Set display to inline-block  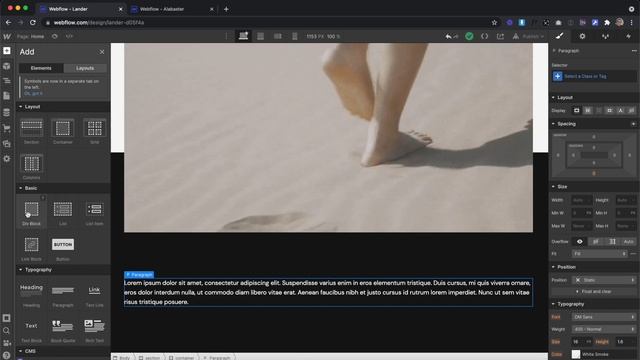tap(610, 111)
